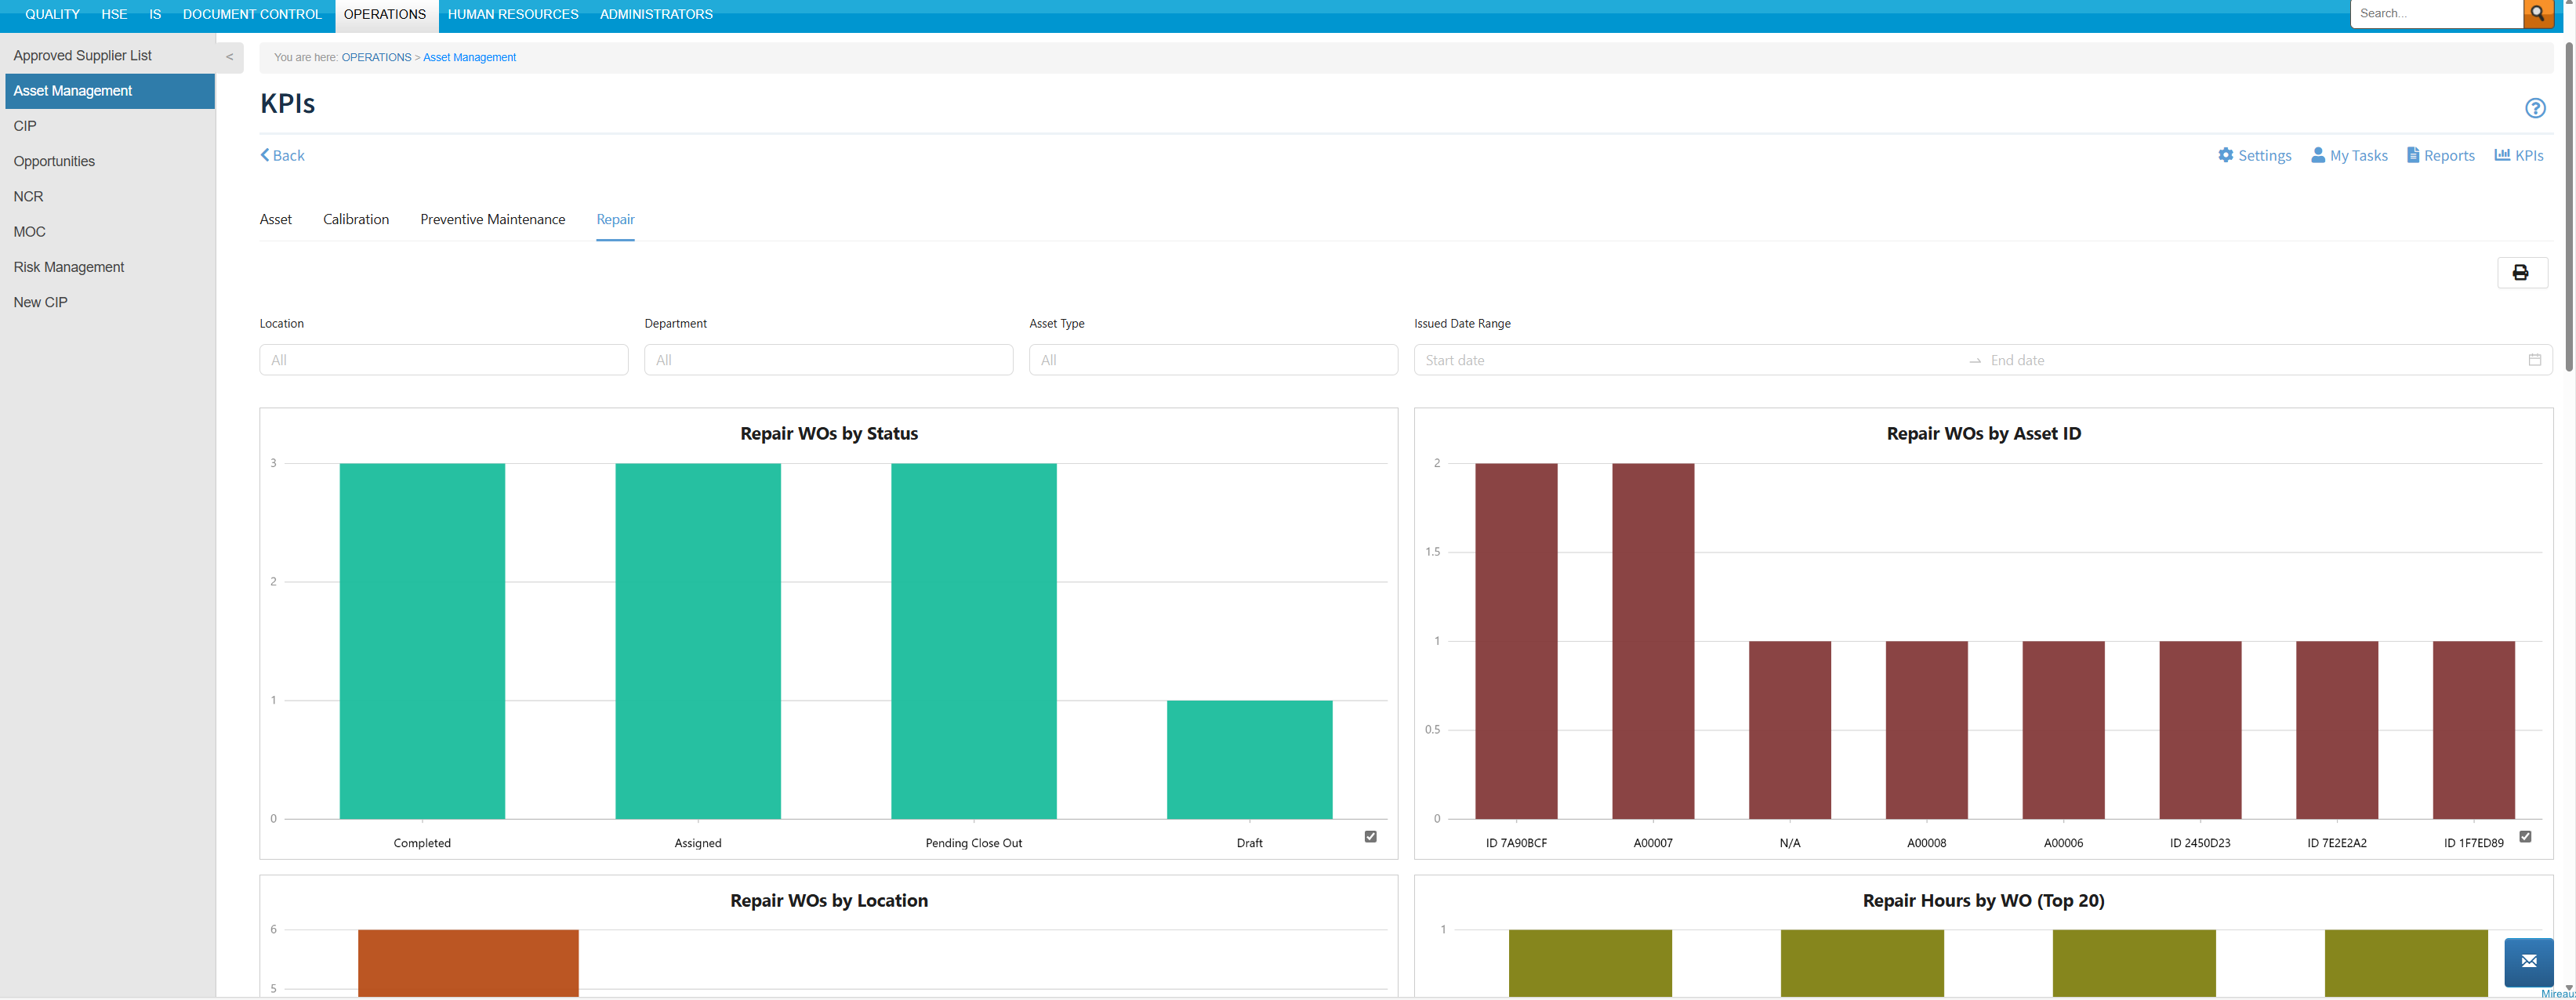The width and height of the screenshot is (2576, 1000).
Task: Print the KPI charts with printer icon
Action: [x=2521, y=272]
